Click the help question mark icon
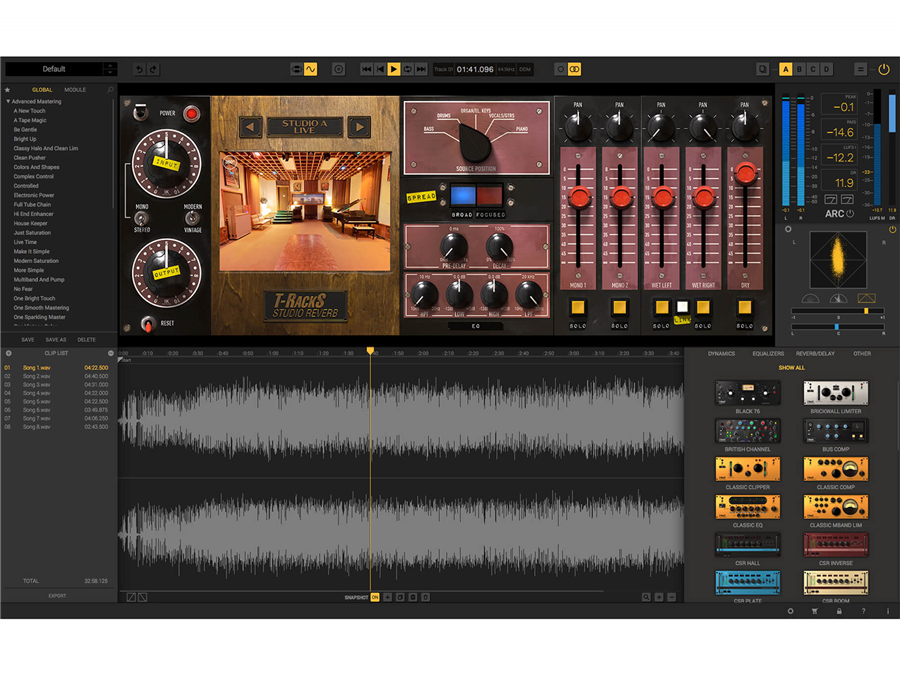900x675 pixels. tap(863, 611)
